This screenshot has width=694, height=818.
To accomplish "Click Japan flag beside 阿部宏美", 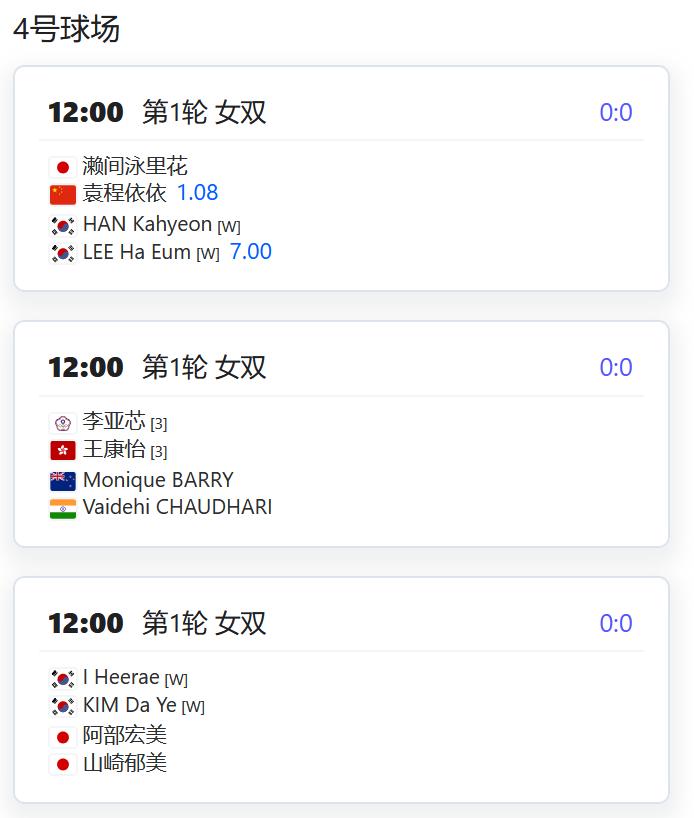I will click(63, 737).
